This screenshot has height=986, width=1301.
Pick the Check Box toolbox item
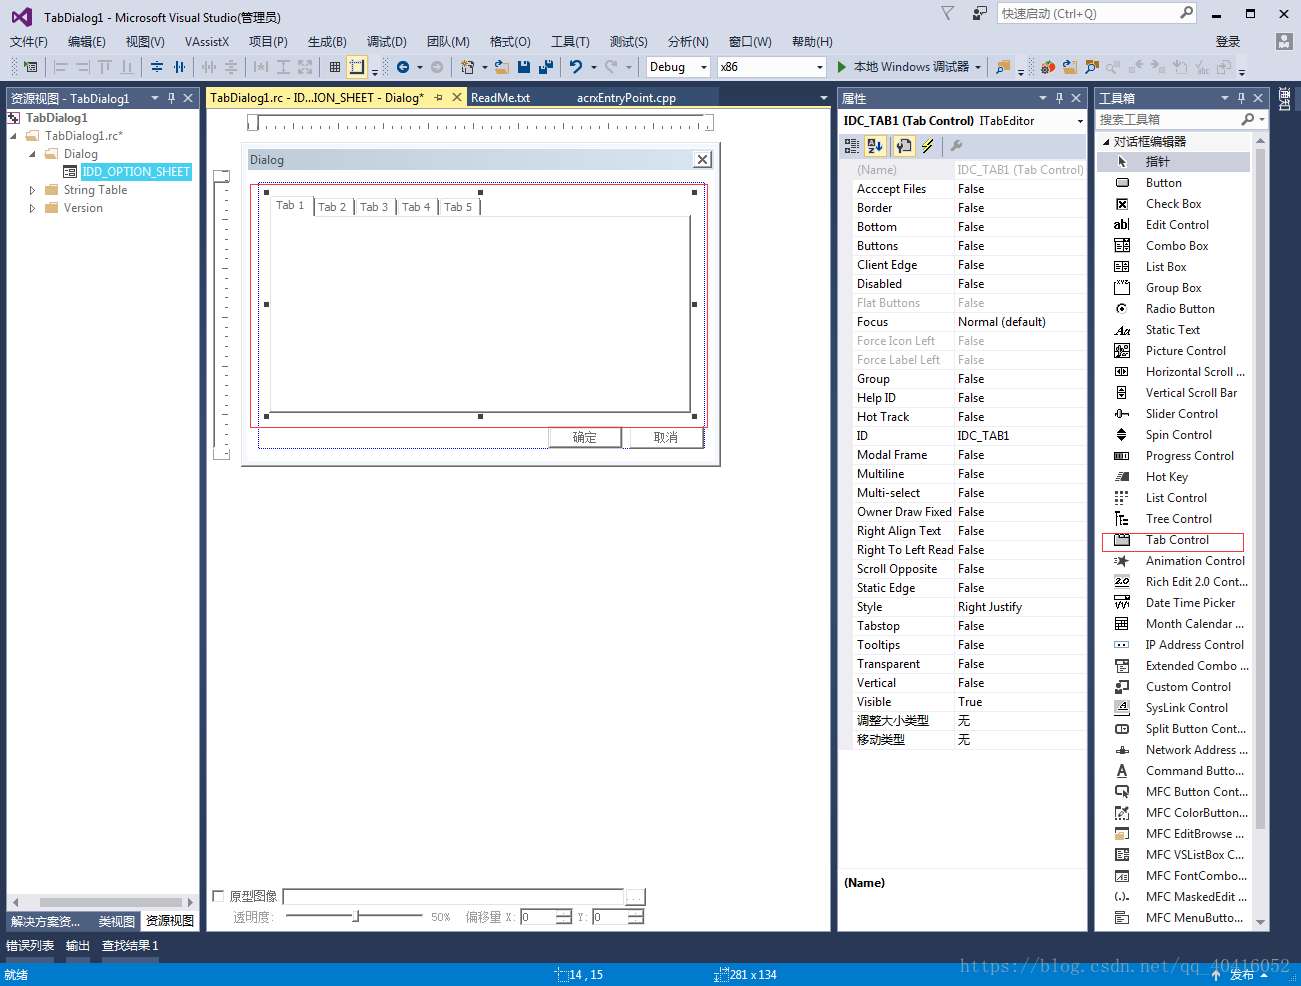(1173, 204)
